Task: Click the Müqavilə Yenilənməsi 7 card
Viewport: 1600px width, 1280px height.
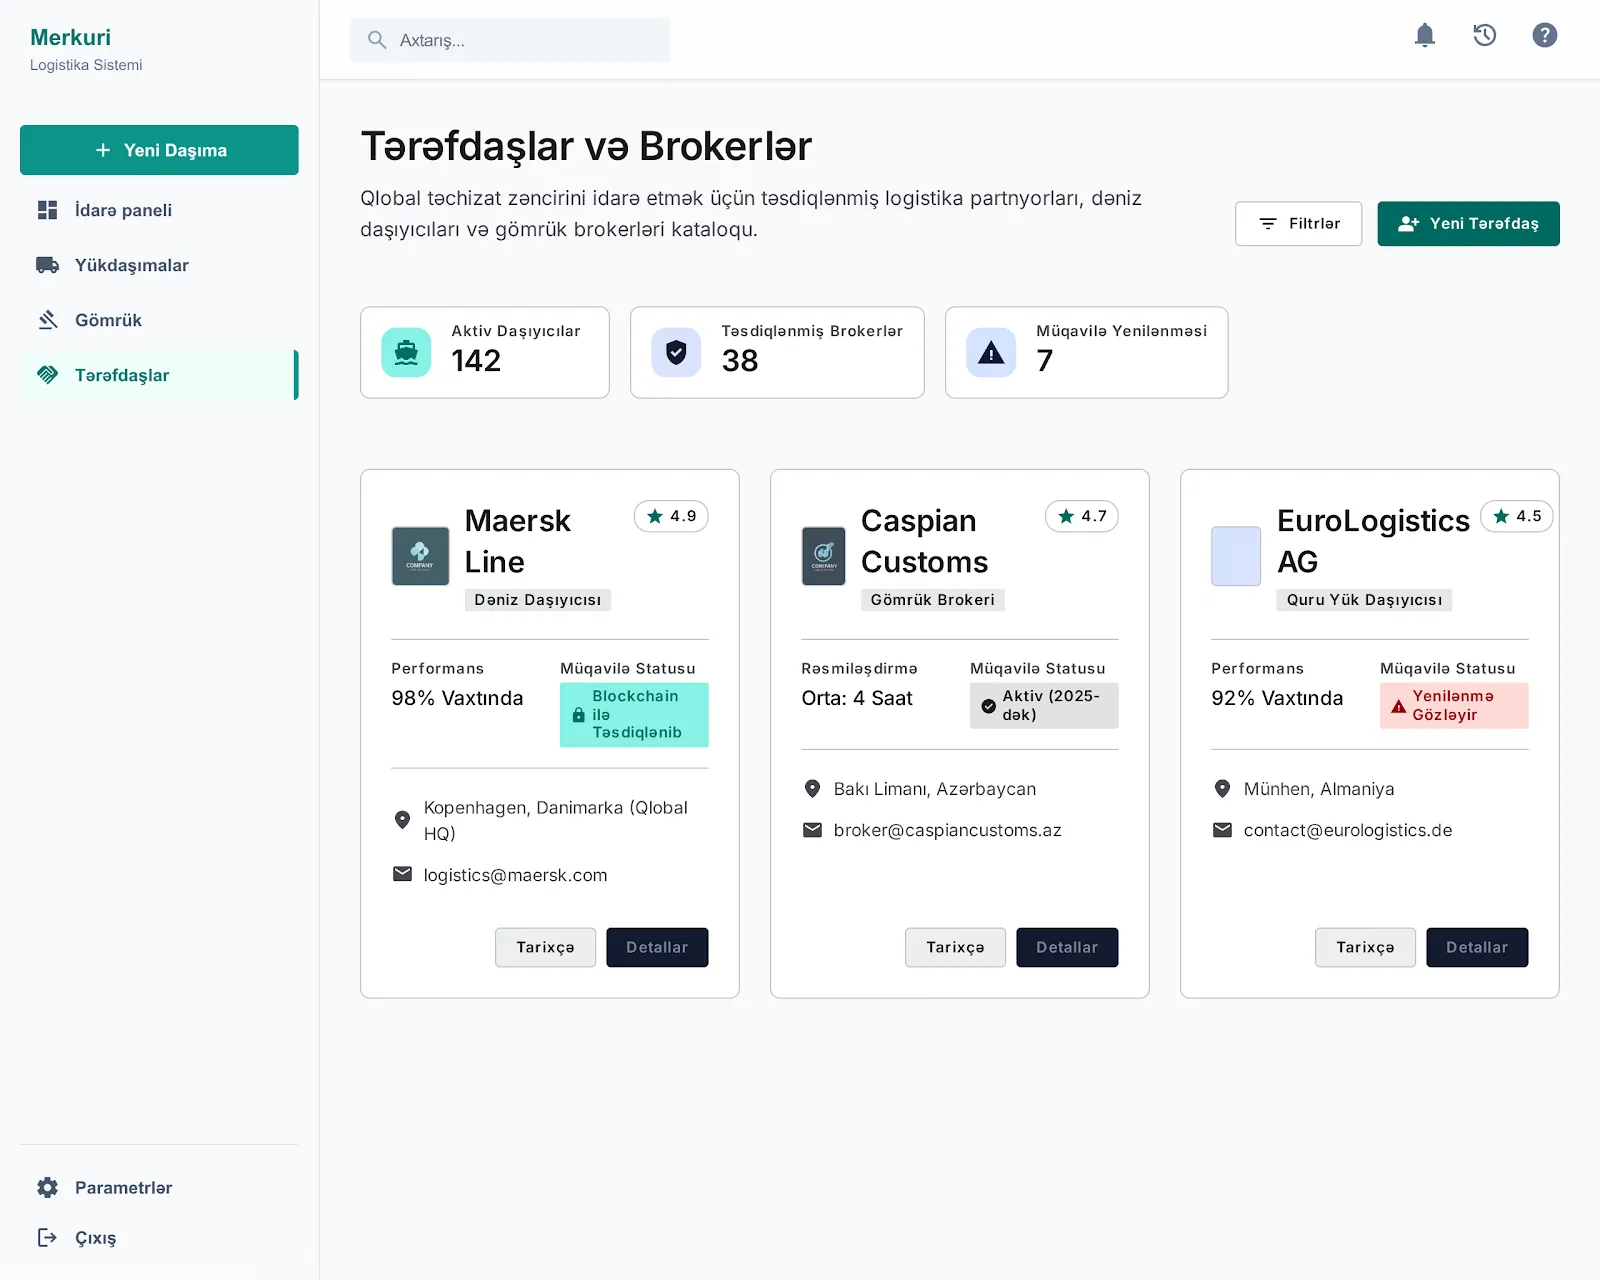Action: pos(1086,352)
